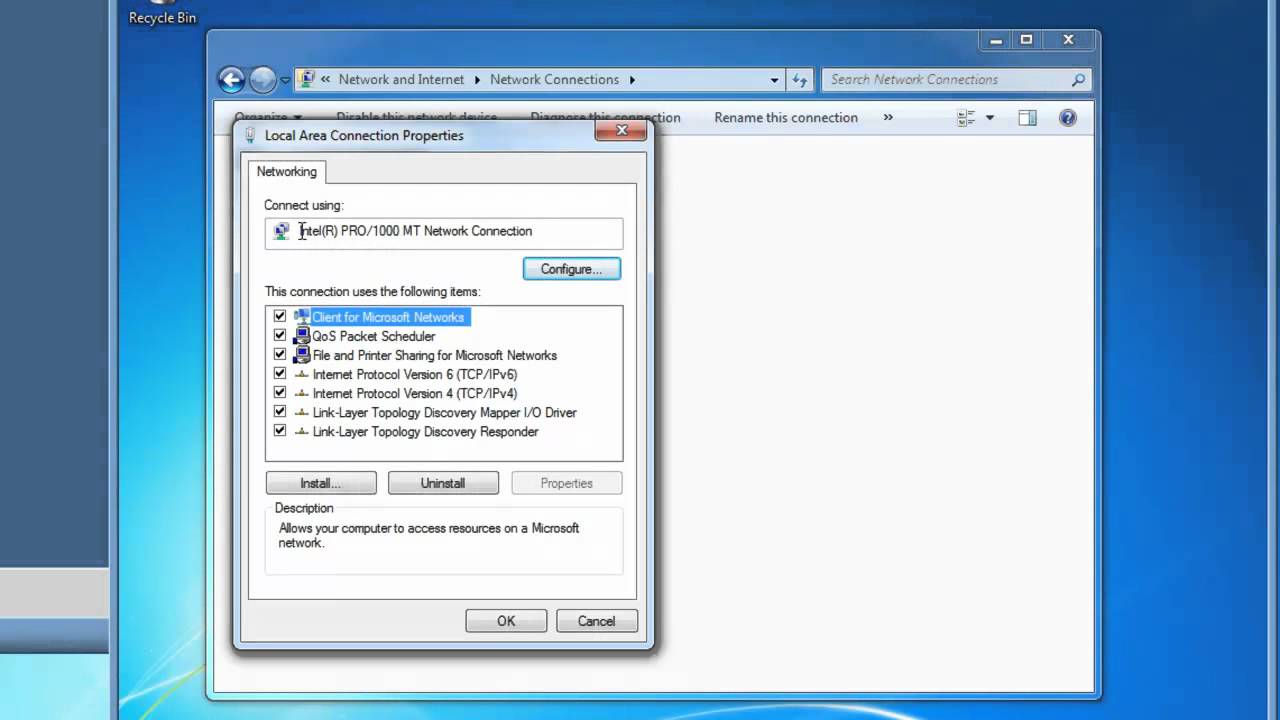Open the address bar history dropdown

click(x=774, y=80)
